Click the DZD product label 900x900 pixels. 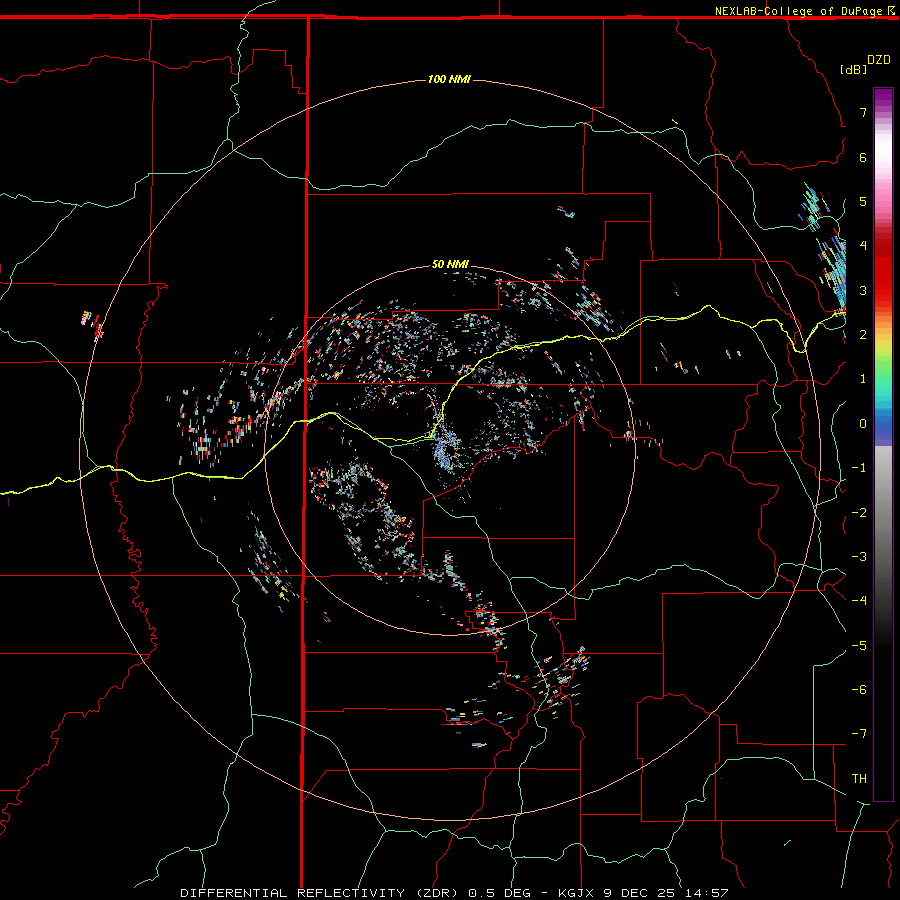tap(879, 60)
